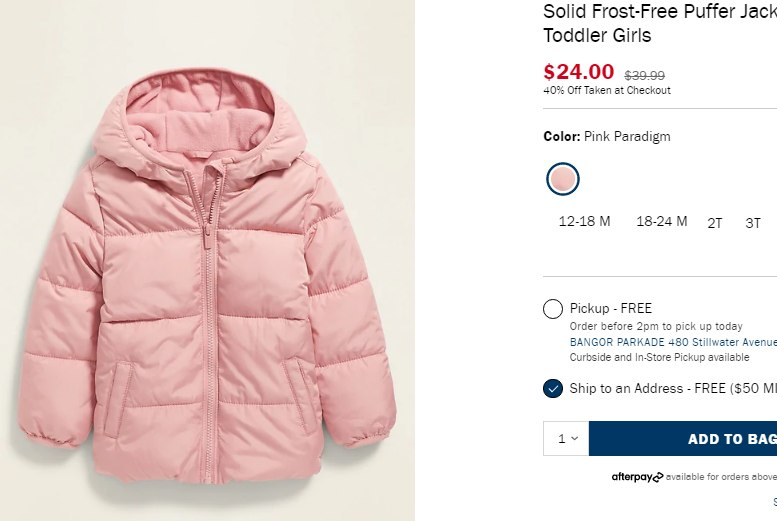
Task: Select Ship to an Address option
Action: 553,388
